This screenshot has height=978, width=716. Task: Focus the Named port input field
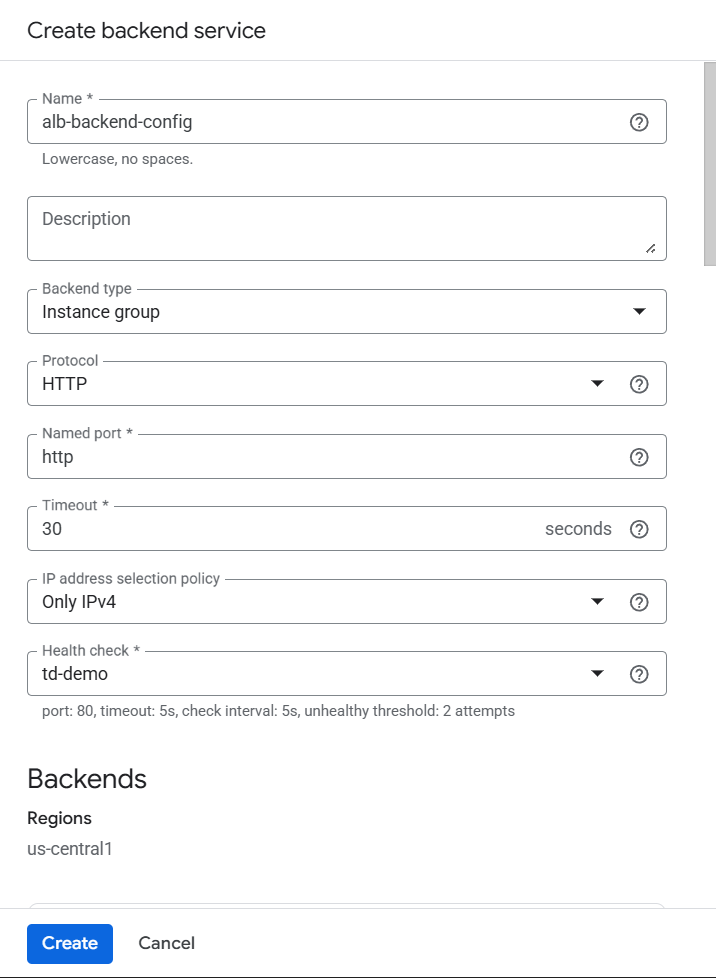320,457
